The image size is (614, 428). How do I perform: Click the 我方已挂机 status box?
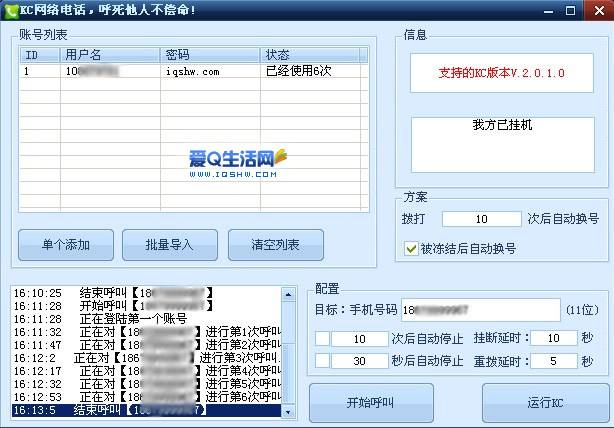point(502,144)
